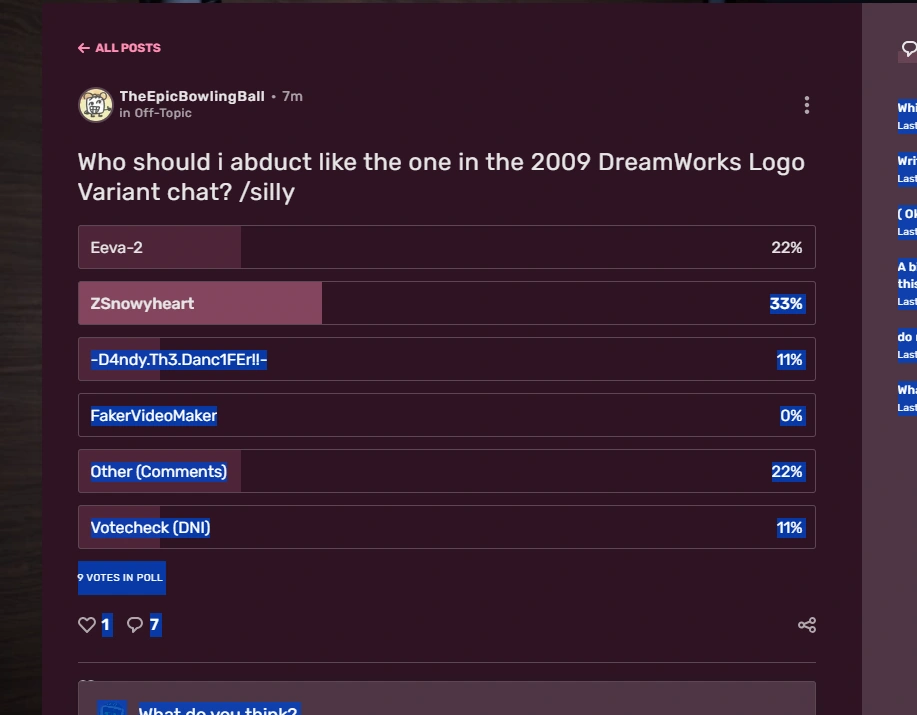The width and height of the screenshot is (917, 715).
Task: Click the 9 VOTES IN POLL label
Action: [121, 578]
